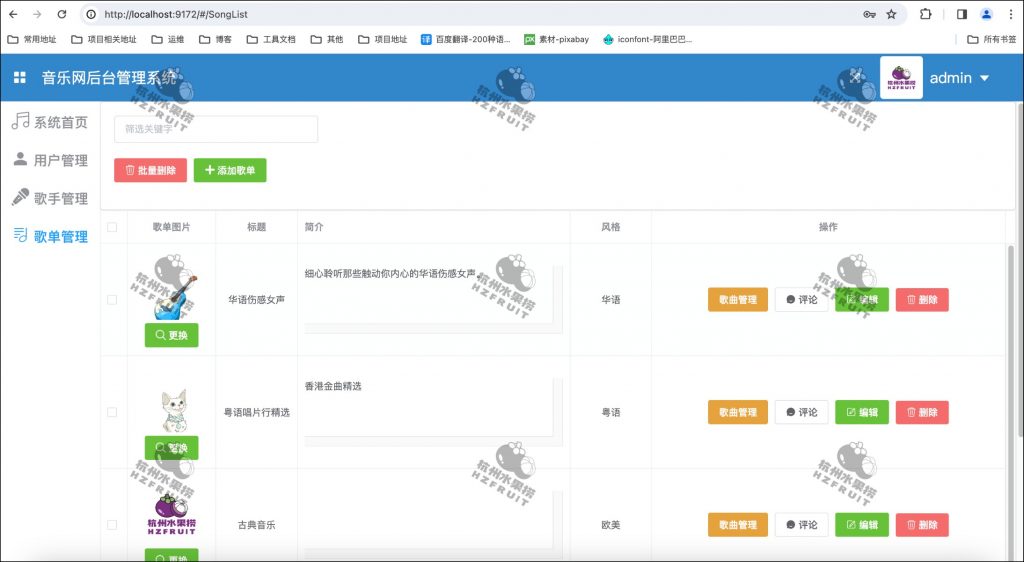The height and width of the screenshot is (562, 1024).
Task: Open the browser extensions puzzle icon
Action: pyautogui.click(x=925, y=14)
